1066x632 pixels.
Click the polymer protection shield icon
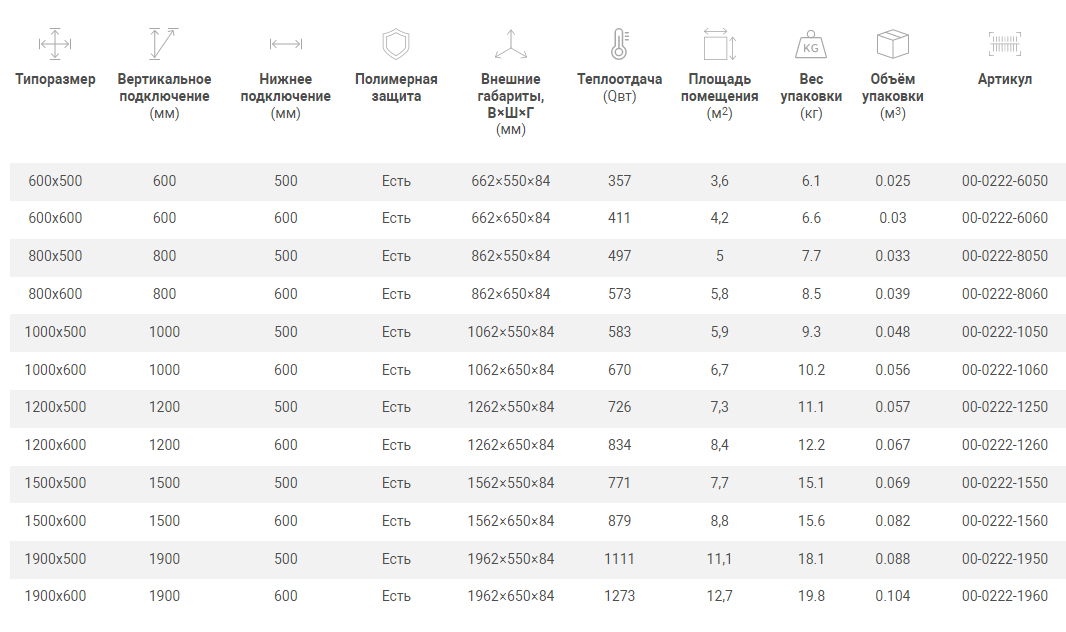pyautogui.click(x=396, y=44)
